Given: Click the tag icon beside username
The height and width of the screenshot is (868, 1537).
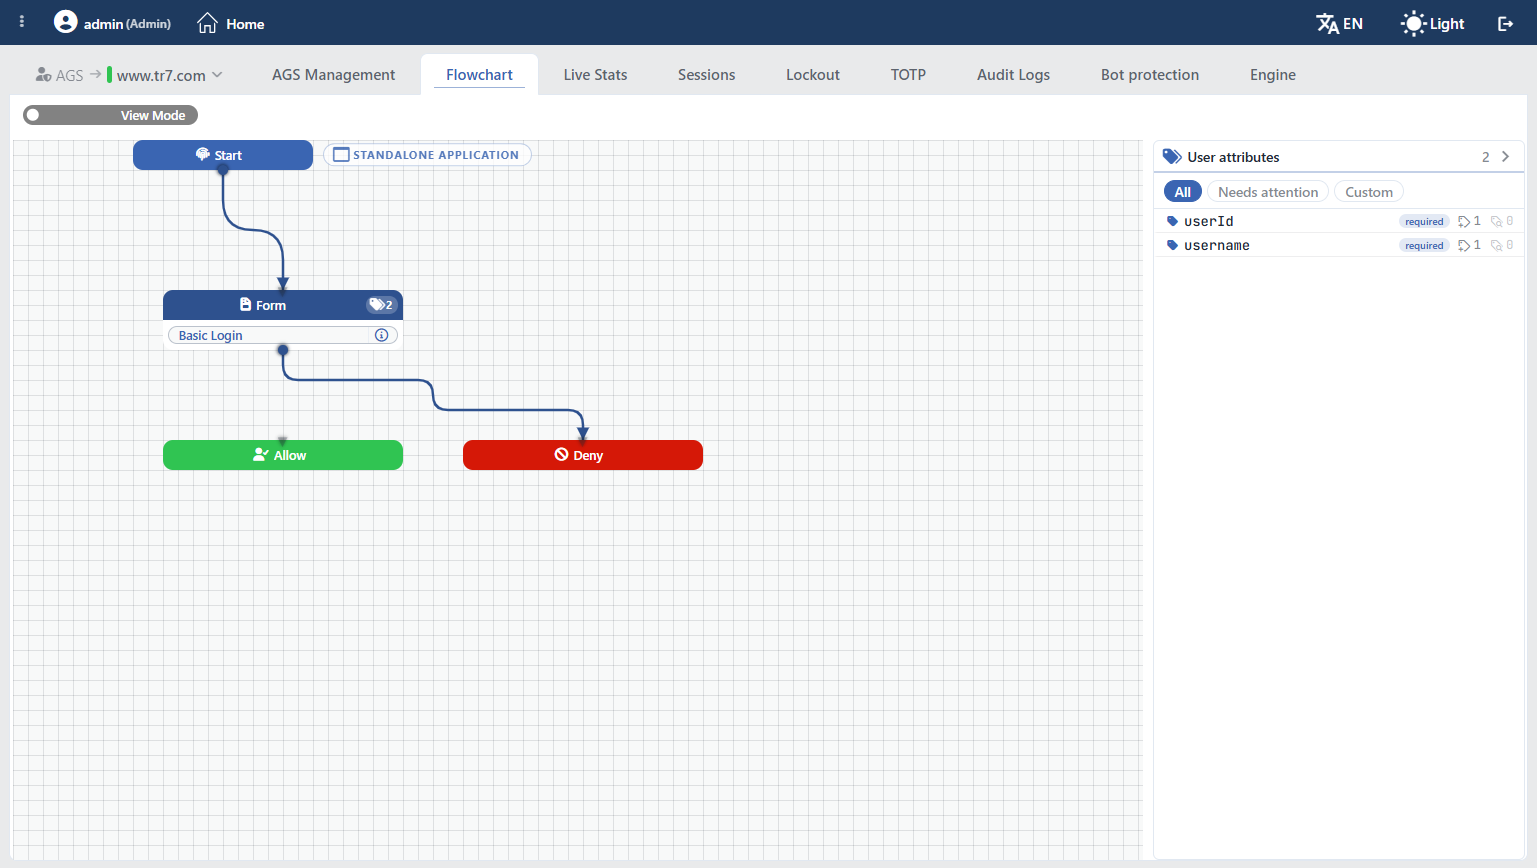Looking at the screenshot, I should (1172, 245).
